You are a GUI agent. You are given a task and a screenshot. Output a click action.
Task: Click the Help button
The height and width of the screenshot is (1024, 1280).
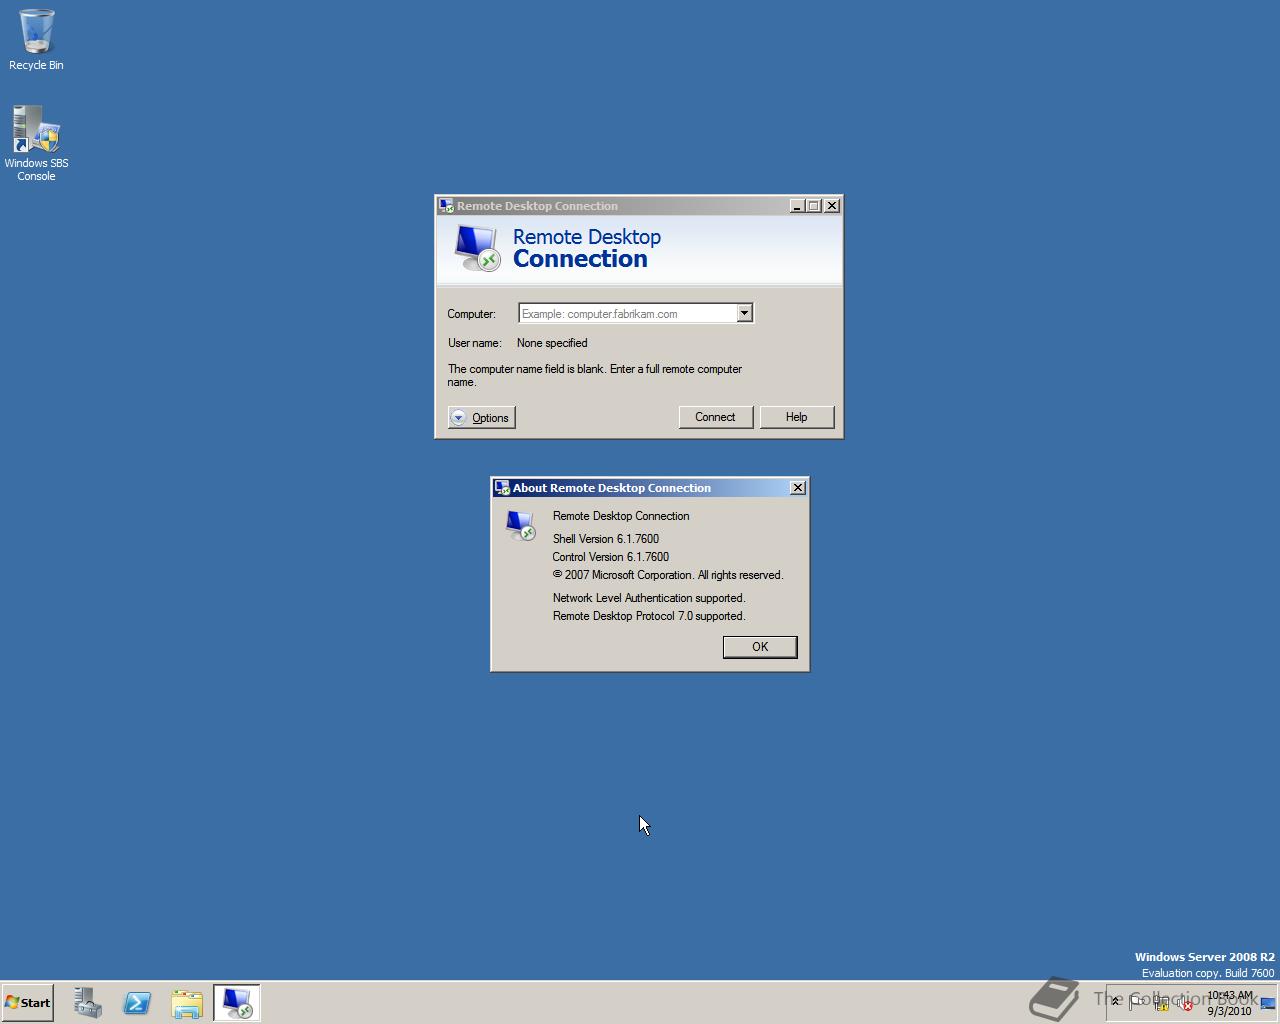pyautogui.click(x=796, y=417)
